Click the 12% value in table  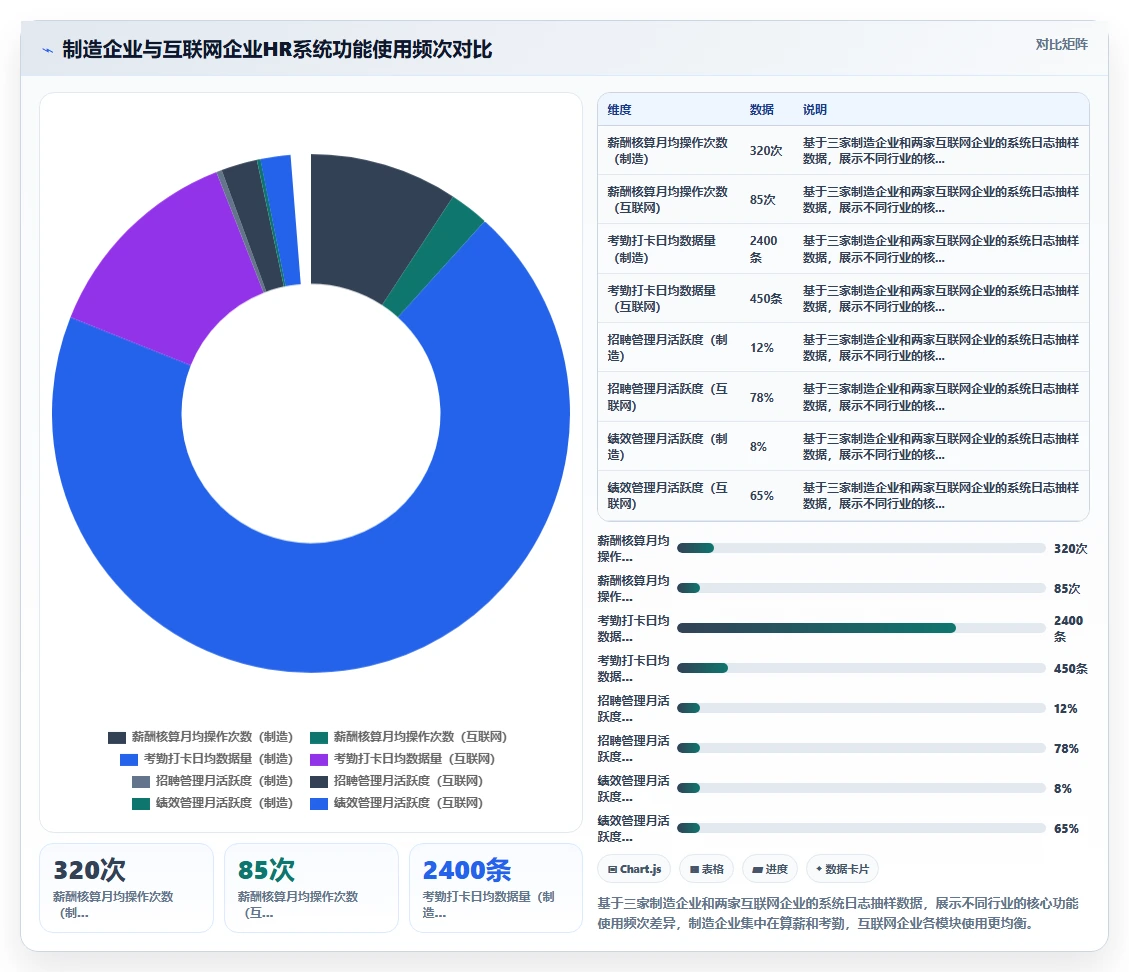762,348
